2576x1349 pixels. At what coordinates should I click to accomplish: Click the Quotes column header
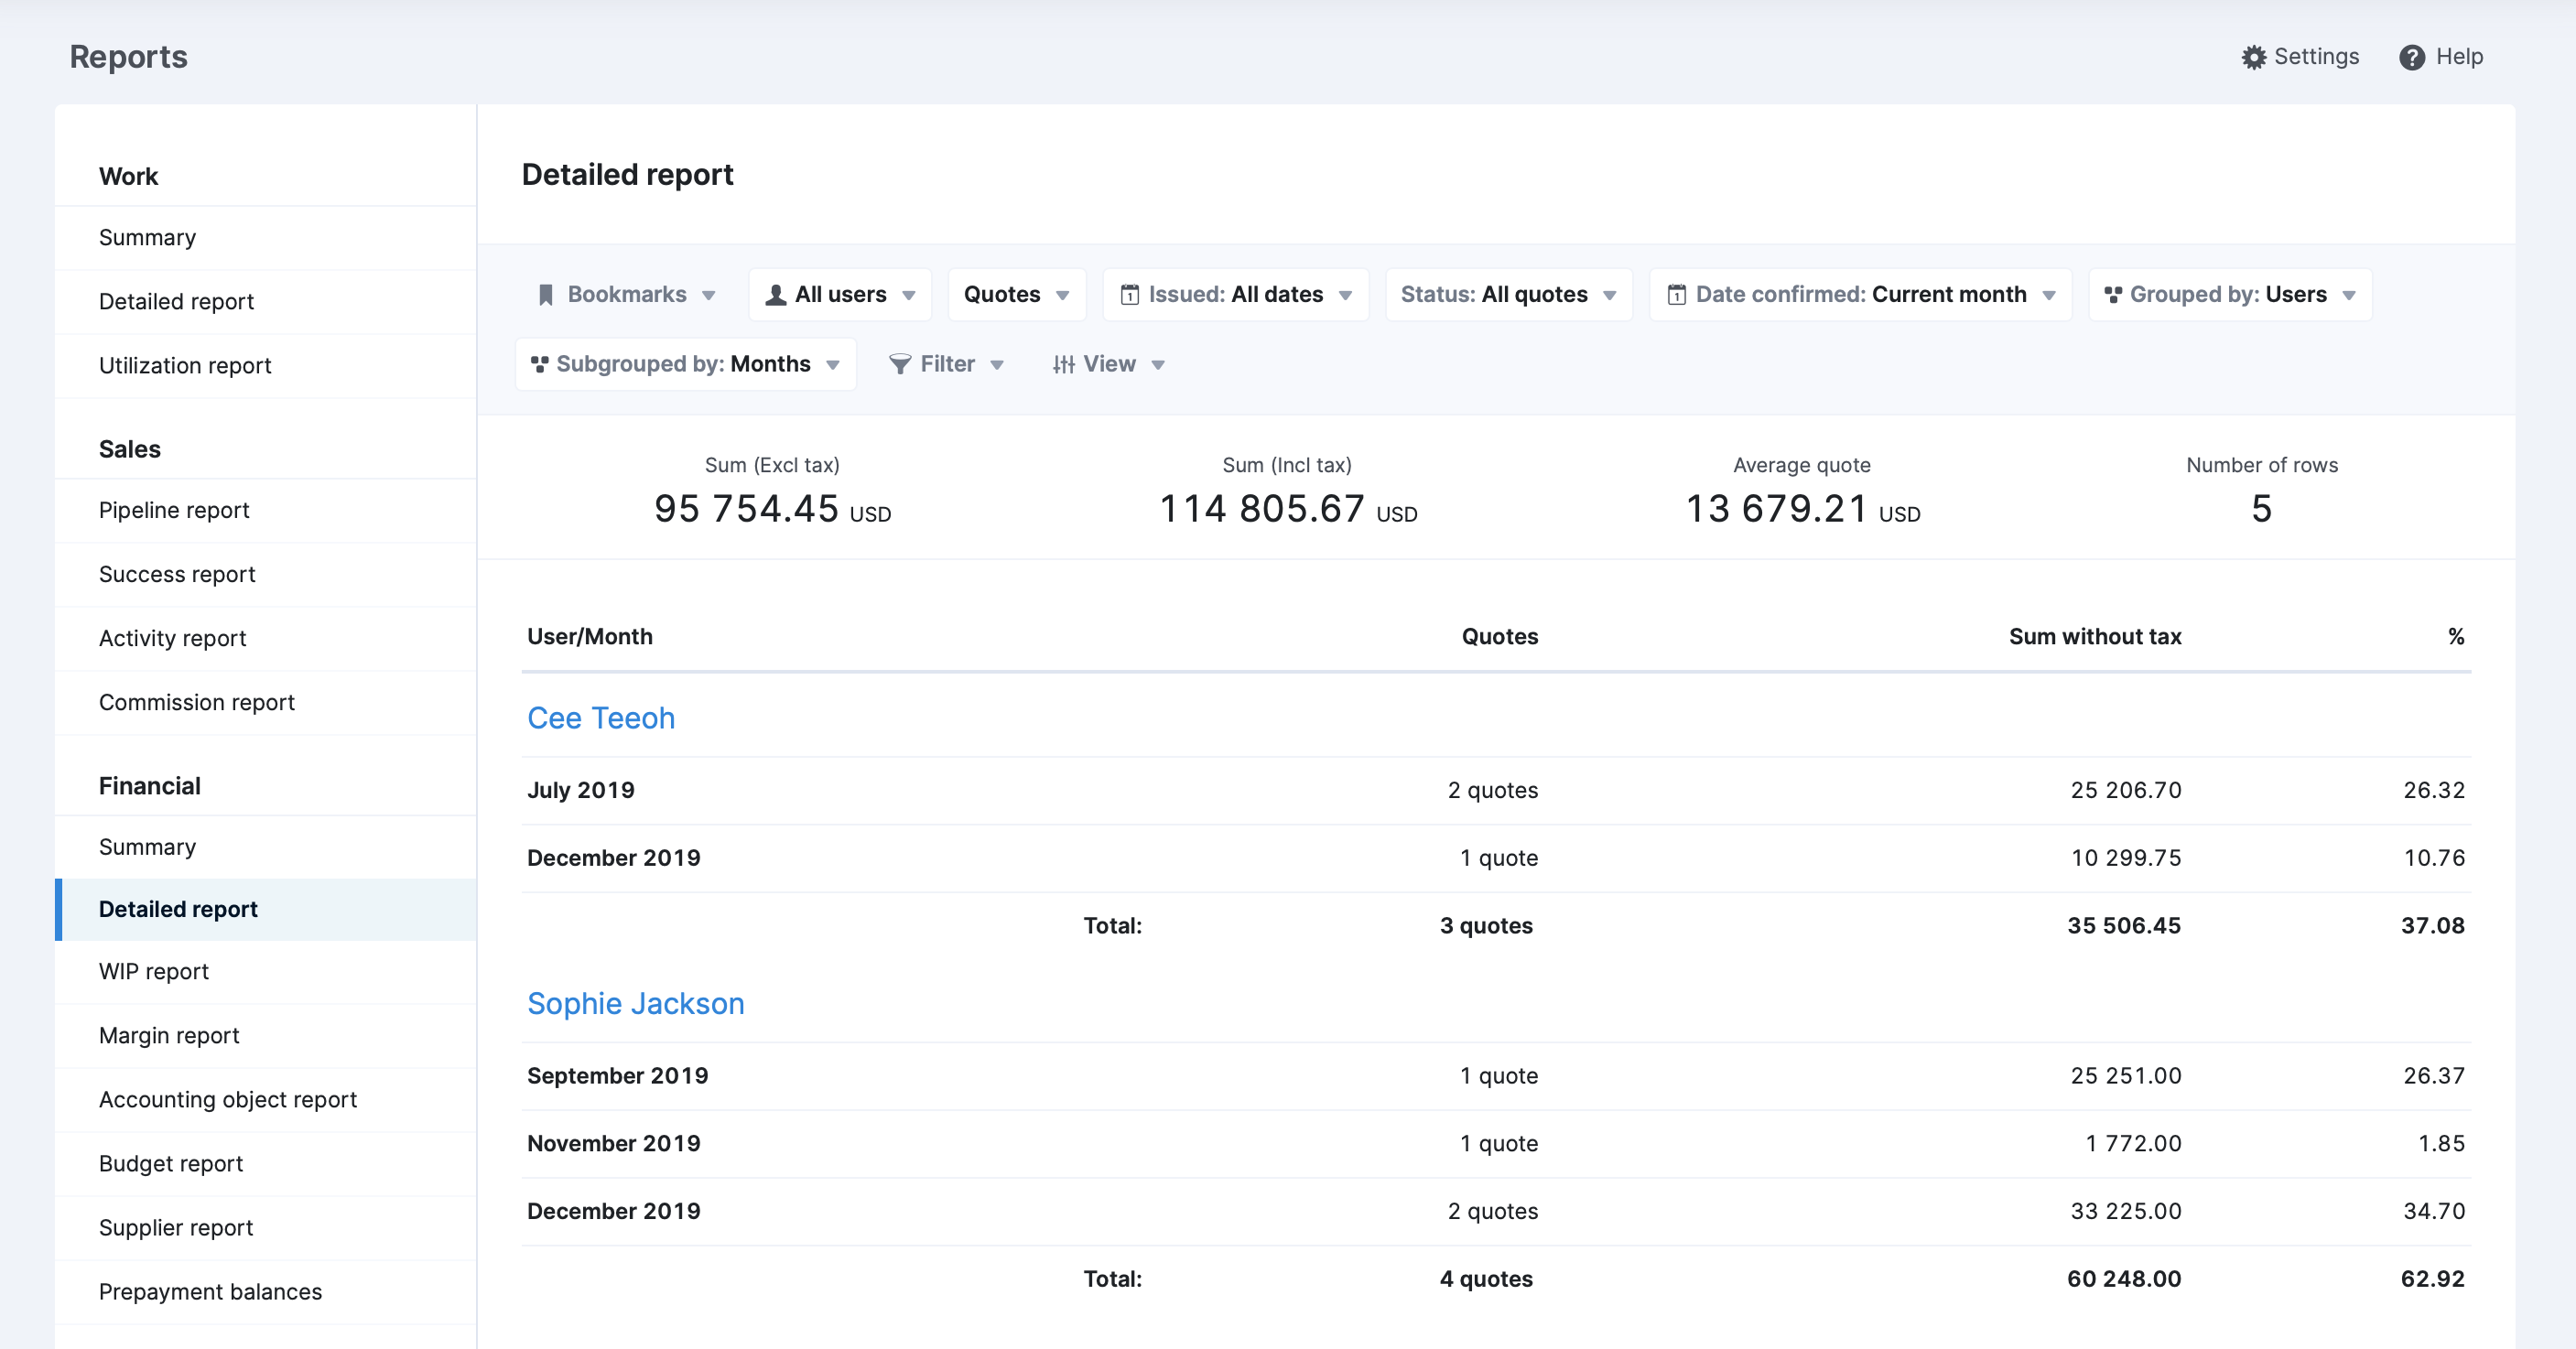pos(1500,637)
